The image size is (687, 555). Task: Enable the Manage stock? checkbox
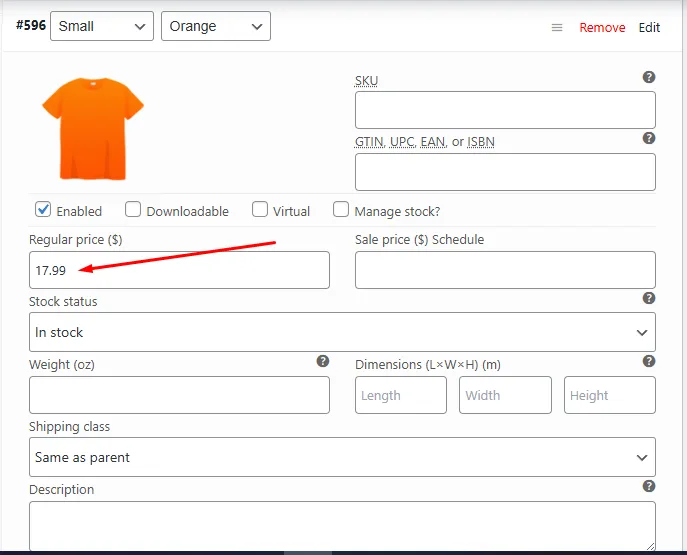click(x=341, y=209)
